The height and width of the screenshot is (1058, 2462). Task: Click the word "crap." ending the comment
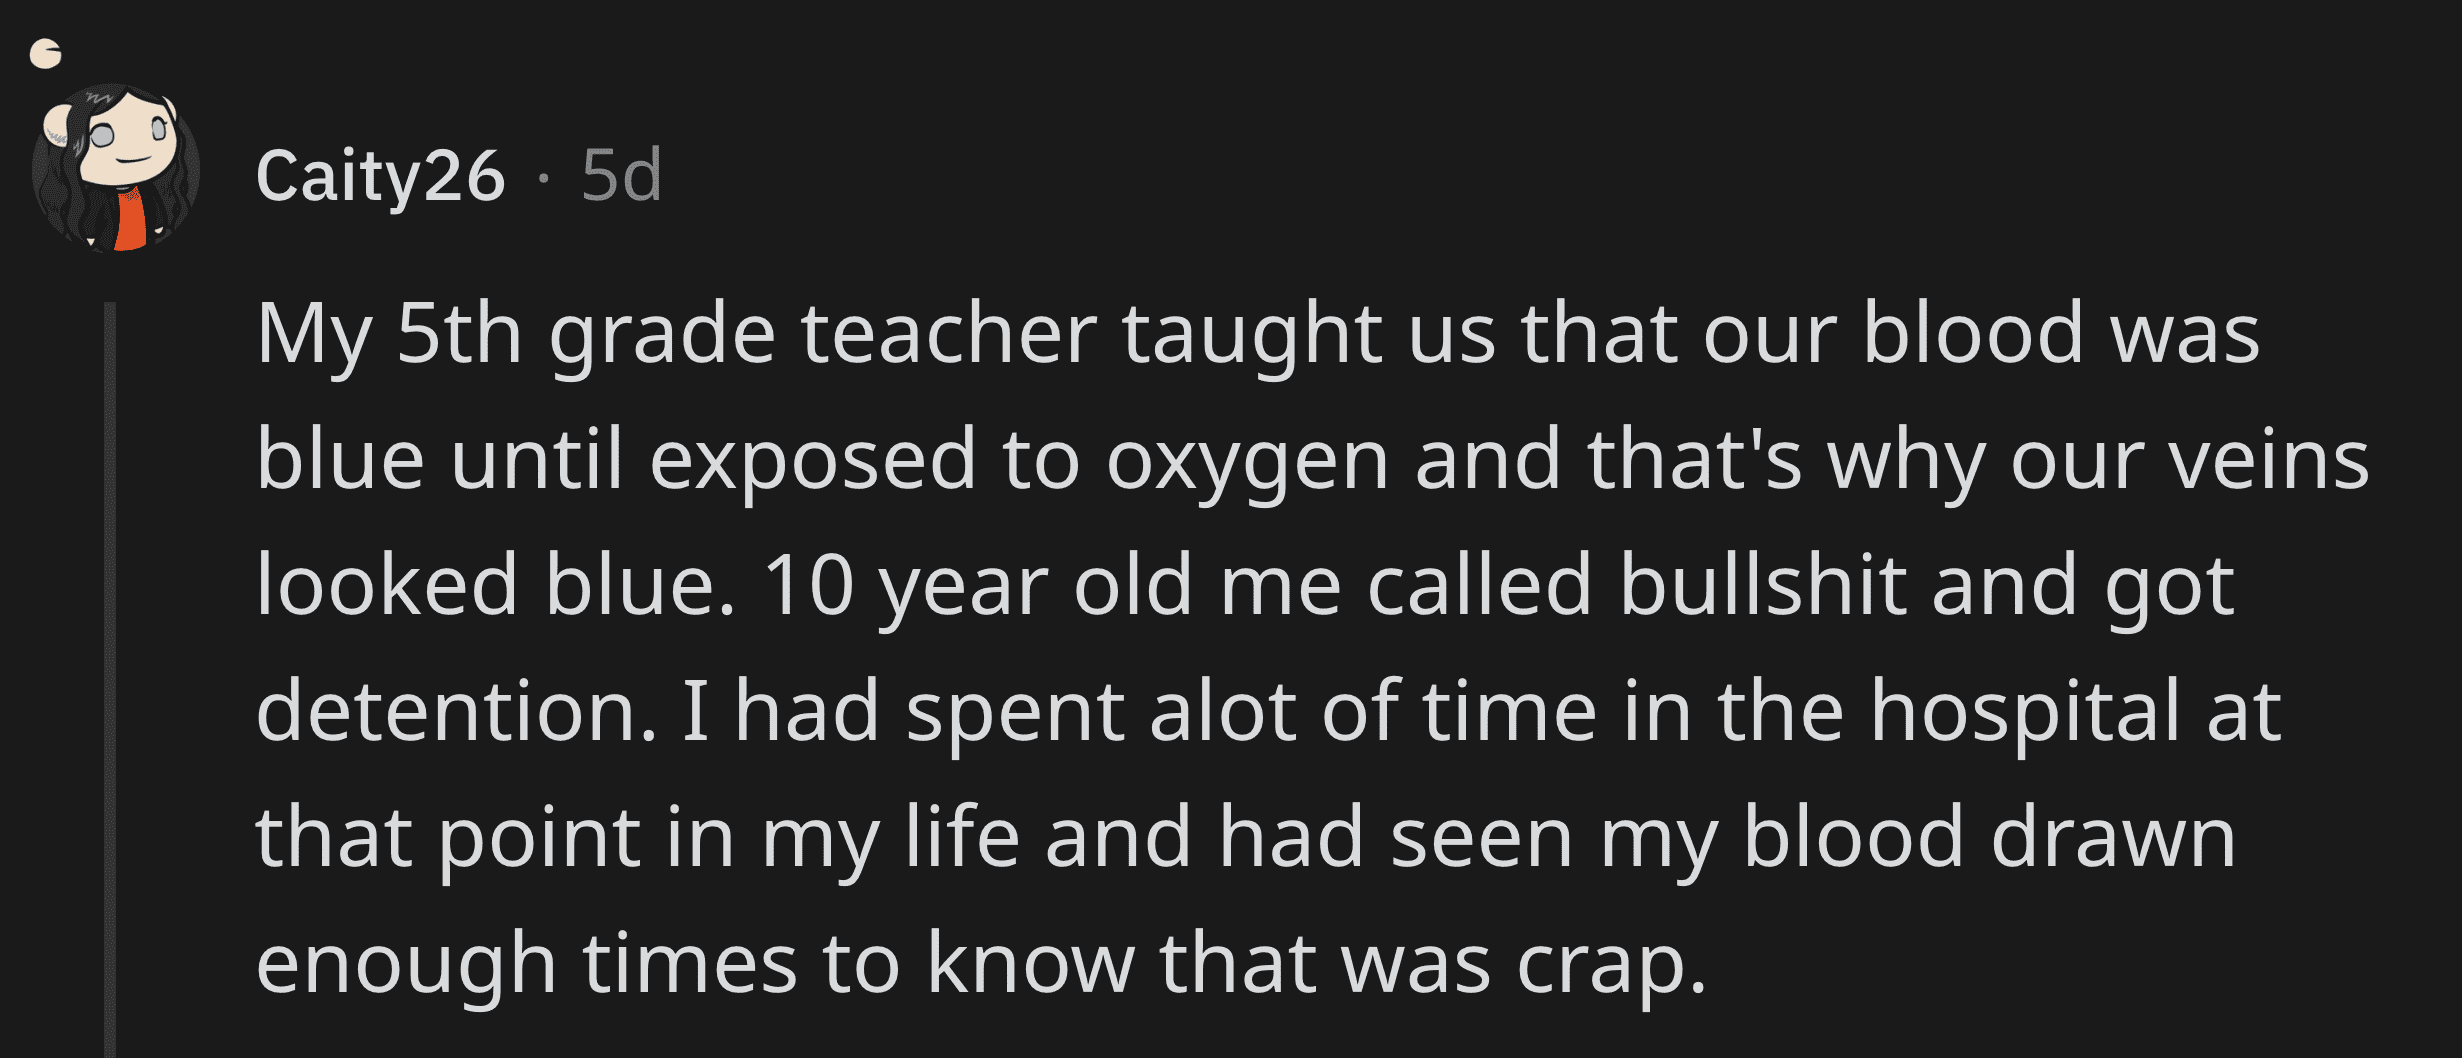point(1611,963)
